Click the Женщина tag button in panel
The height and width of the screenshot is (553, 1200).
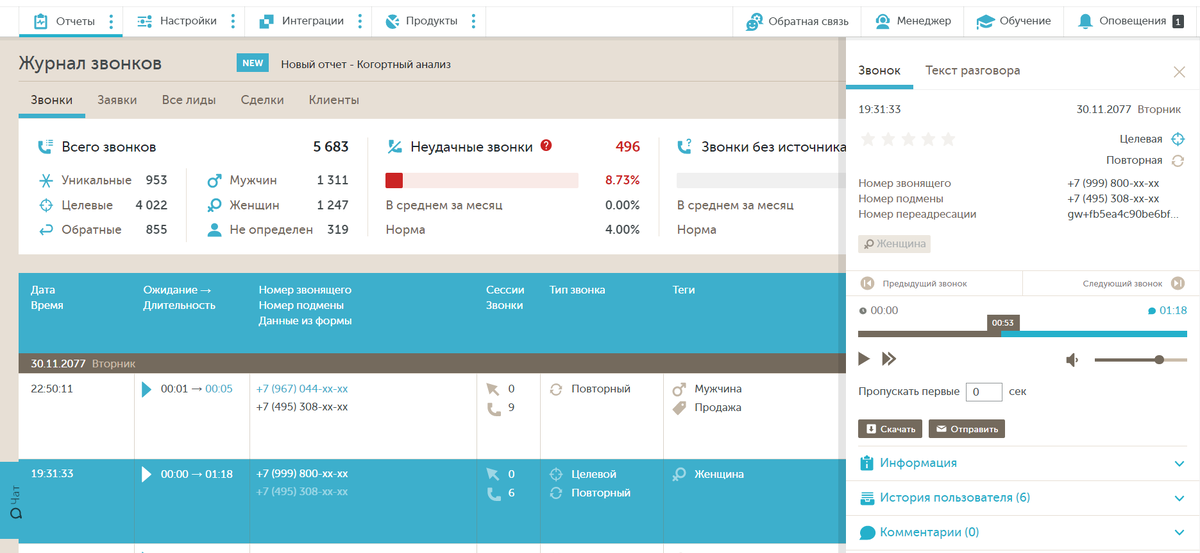point(895,243)
